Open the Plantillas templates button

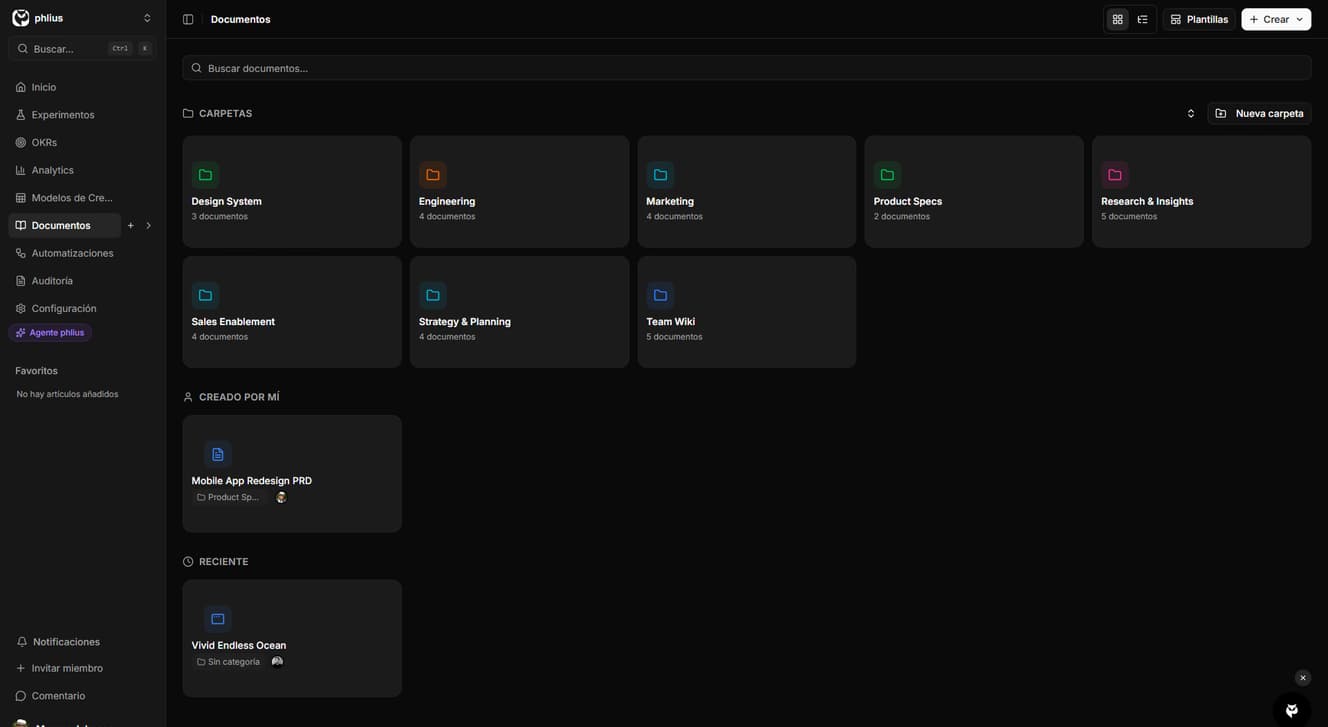pos(1198,19)
